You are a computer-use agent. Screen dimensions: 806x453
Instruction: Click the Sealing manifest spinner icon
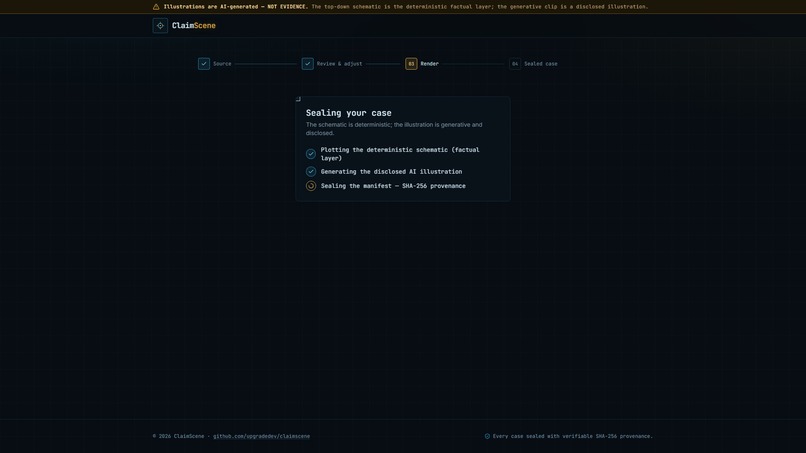[x=310, y=186]
